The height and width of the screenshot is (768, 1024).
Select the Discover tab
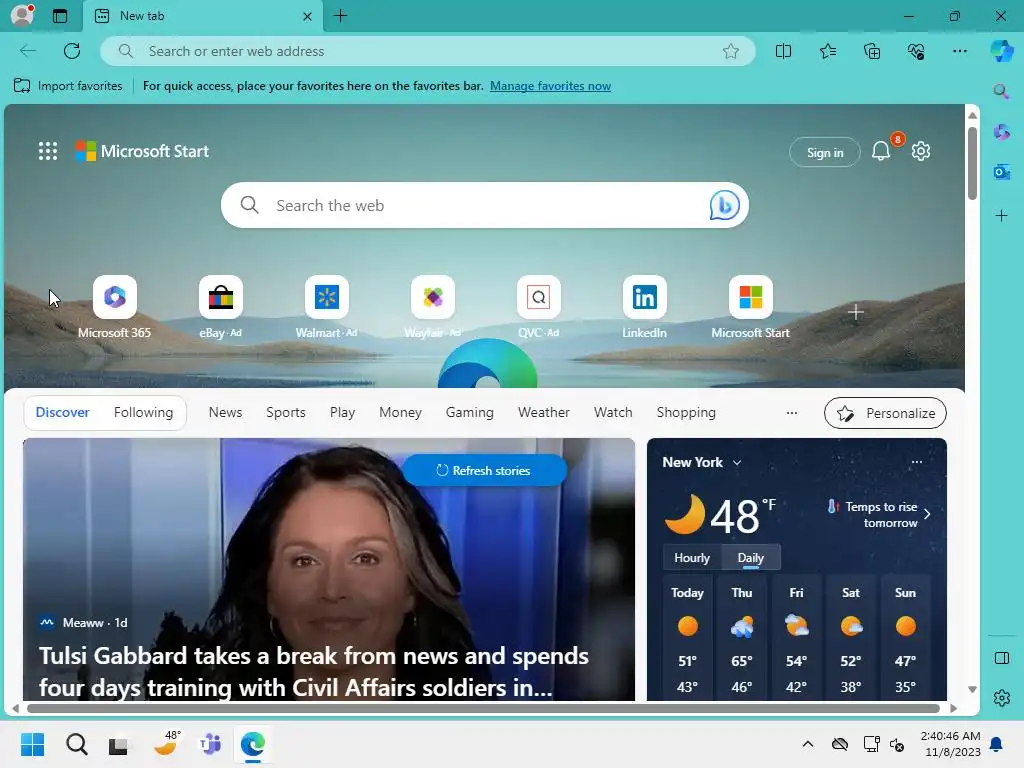tap(63, 412)
